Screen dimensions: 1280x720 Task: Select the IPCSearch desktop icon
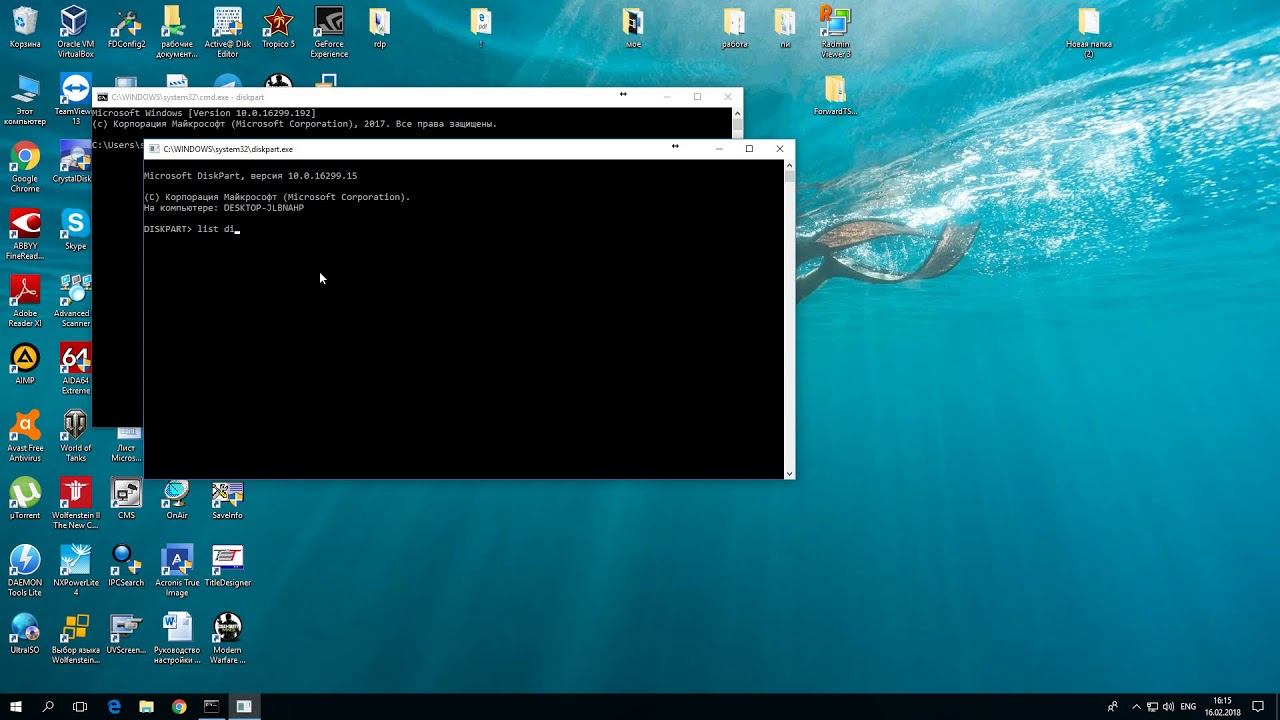click(x=126, y=566)
